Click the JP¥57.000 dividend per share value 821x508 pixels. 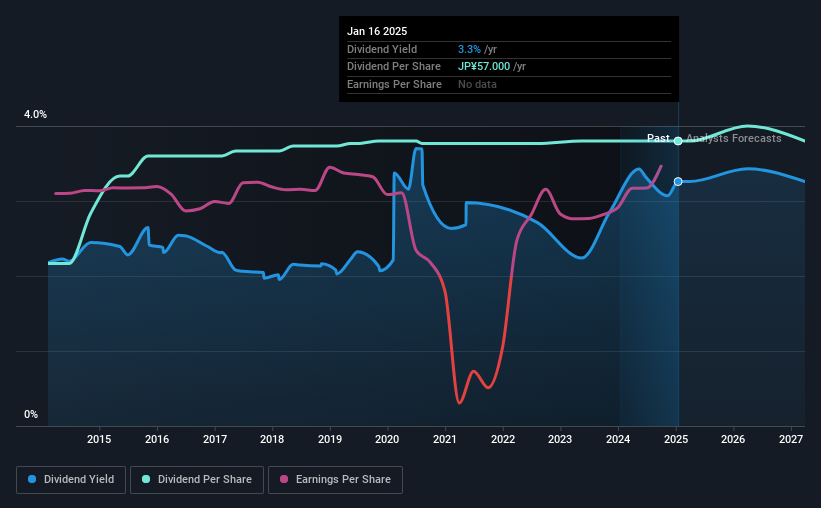(x=484, y=67)
